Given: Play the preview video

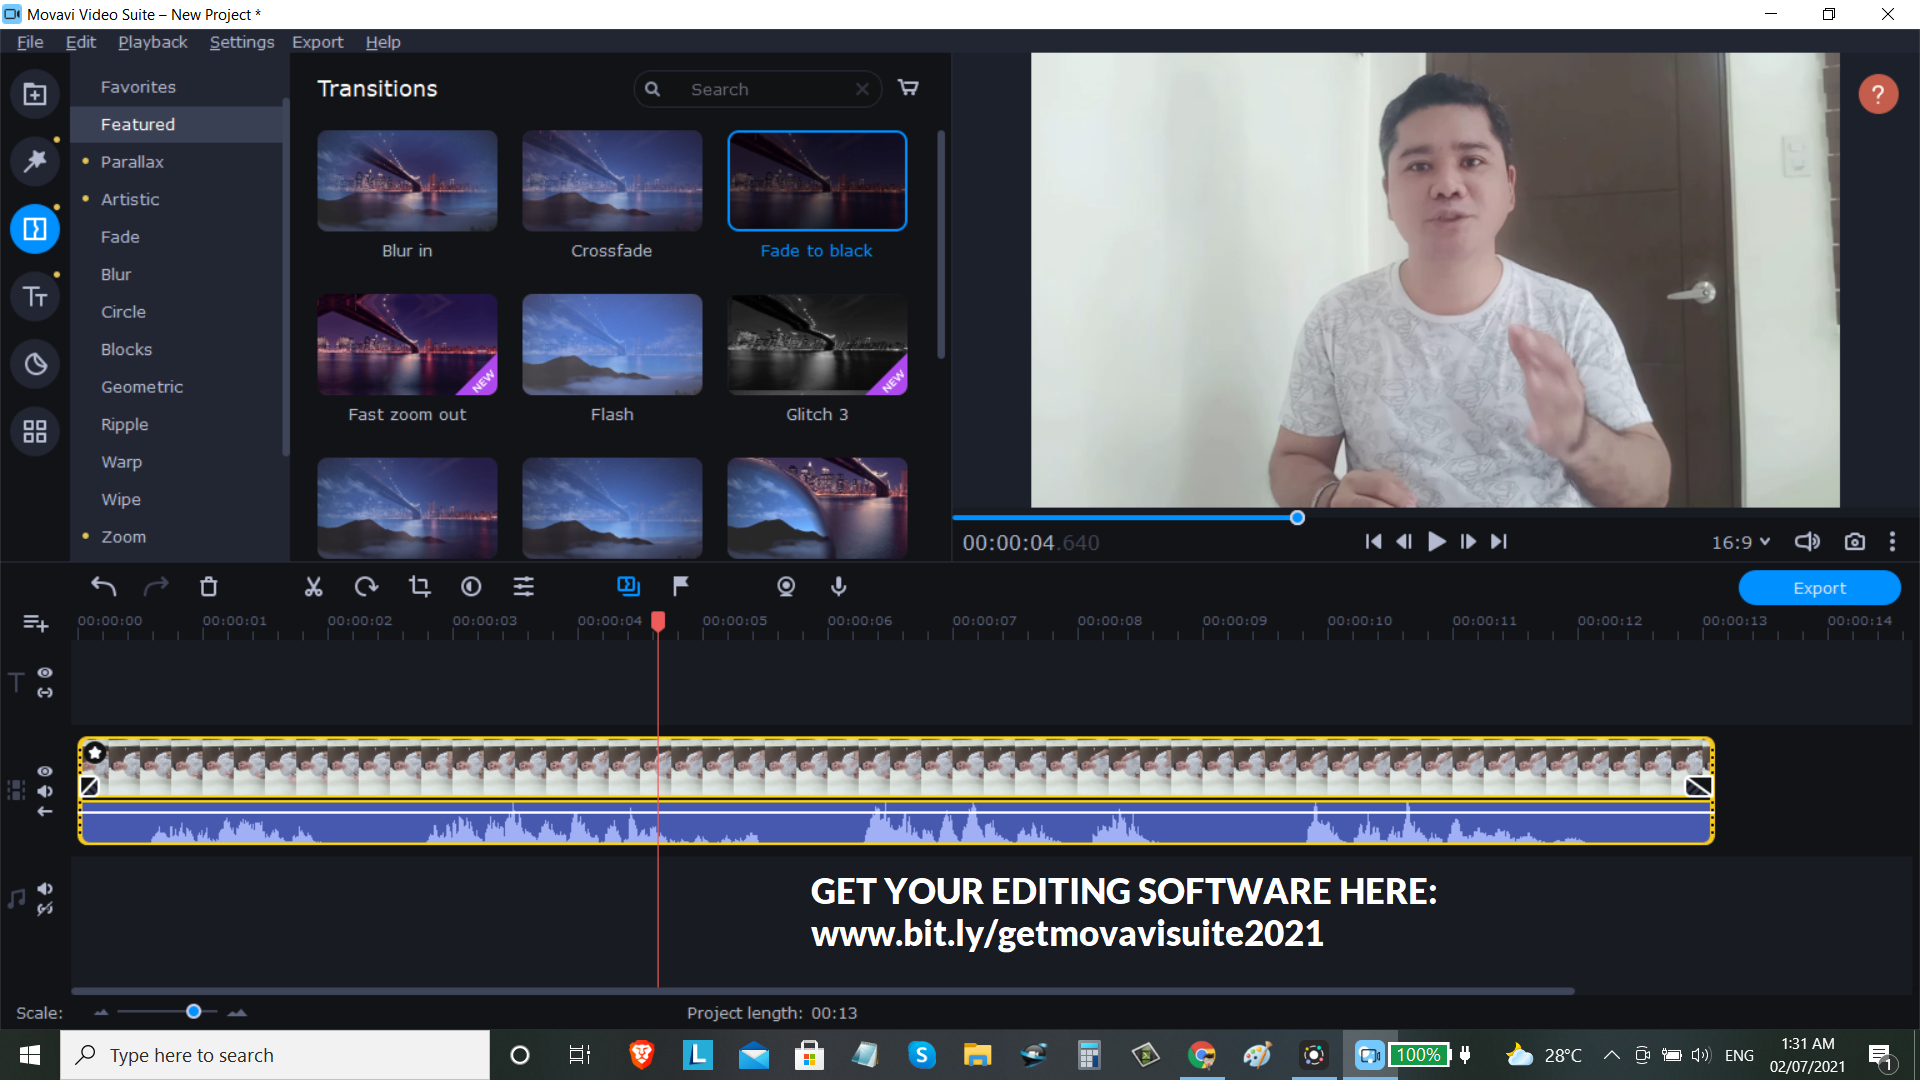Looking at the screenshot, I should (x=1436, y=542).
